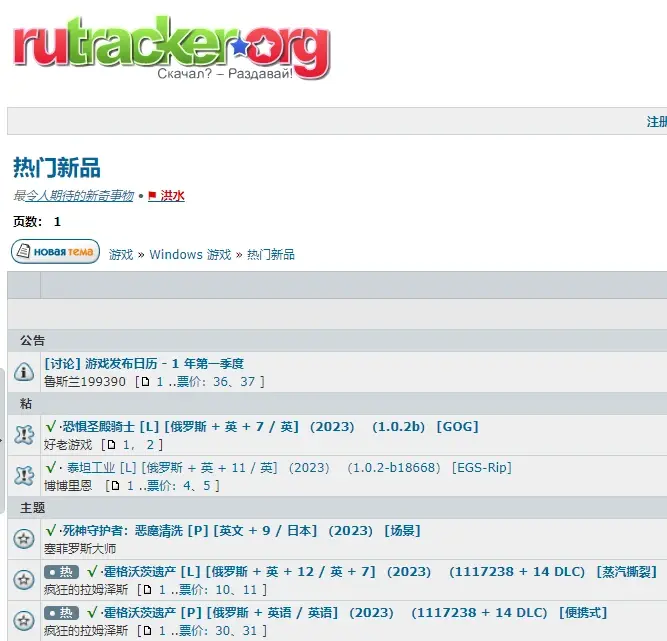The width and height of the screenshot is (667, 641).
Task: Open topic 霍格沃茨遗产 [L] 蒸汽撕裂
Action: (x=380, y=572)
